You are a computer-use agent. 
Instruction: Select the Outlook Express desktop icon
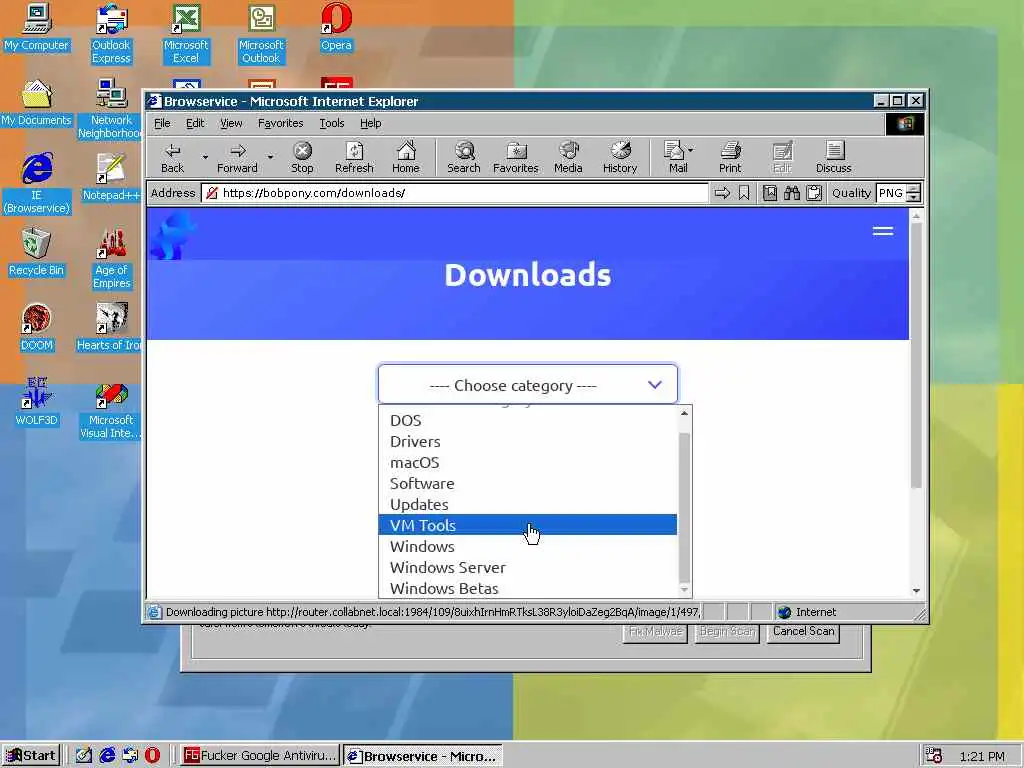(111, 34)
